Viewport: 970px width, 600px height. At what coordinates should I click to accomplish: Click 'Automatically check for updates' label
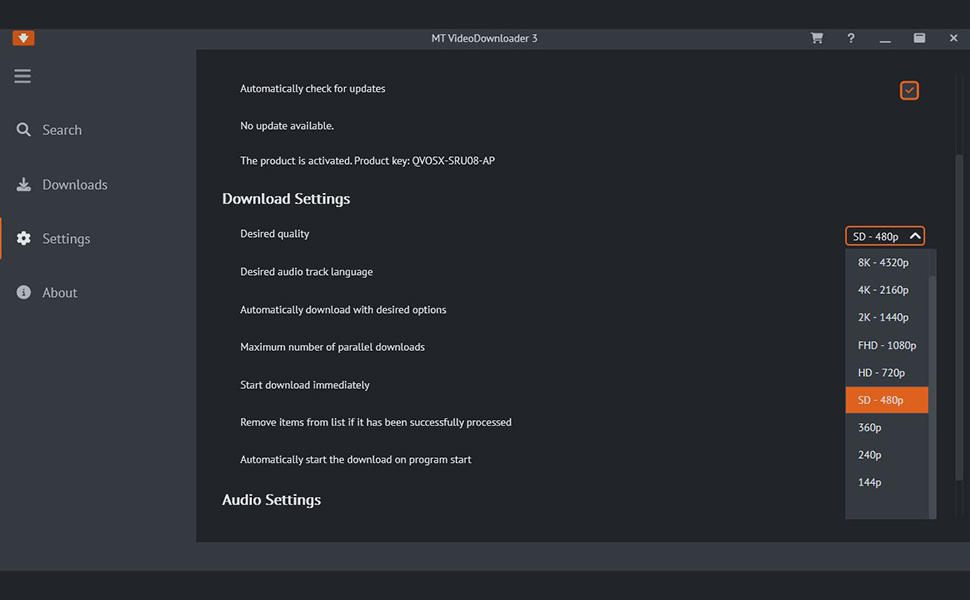coord(312,88)
